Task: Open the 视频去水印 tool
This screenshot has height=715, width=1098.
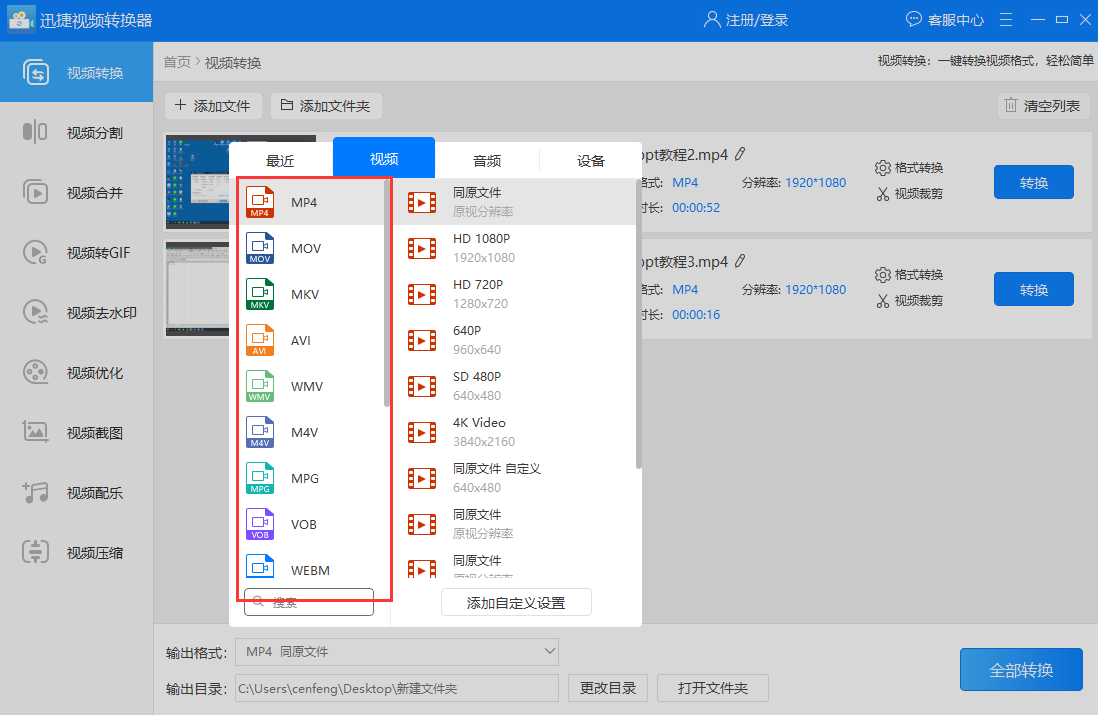Action: click(x=76, y=312)
